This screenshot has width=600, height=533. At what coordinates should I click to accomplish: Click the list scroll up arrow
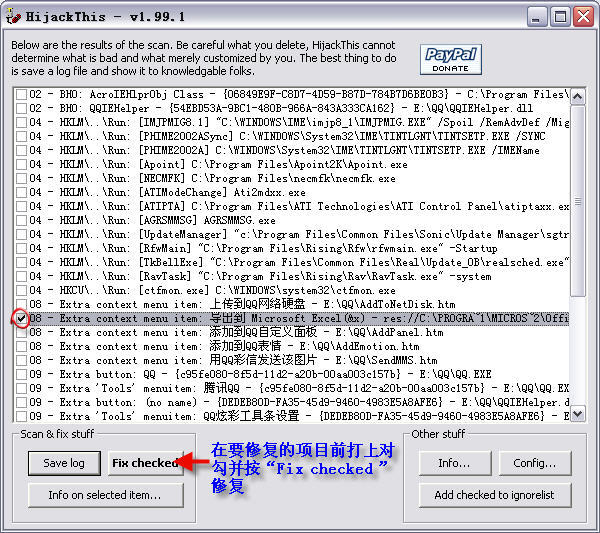[578, 96]
